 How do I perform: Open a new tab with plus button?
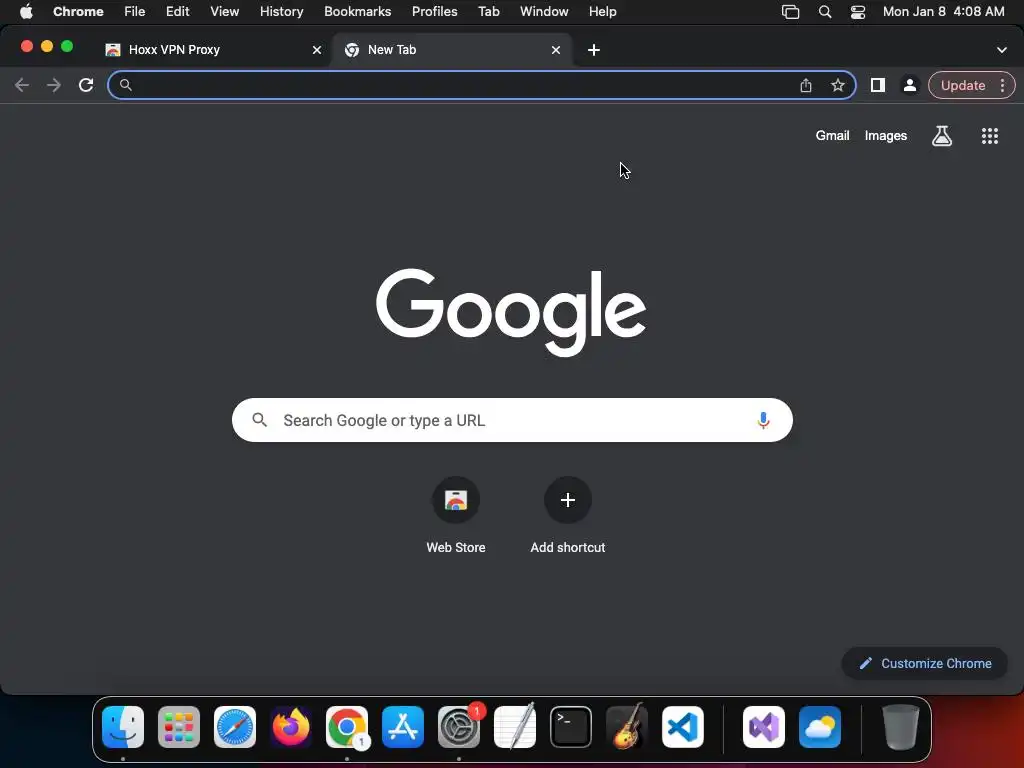[x=594, y=50]
